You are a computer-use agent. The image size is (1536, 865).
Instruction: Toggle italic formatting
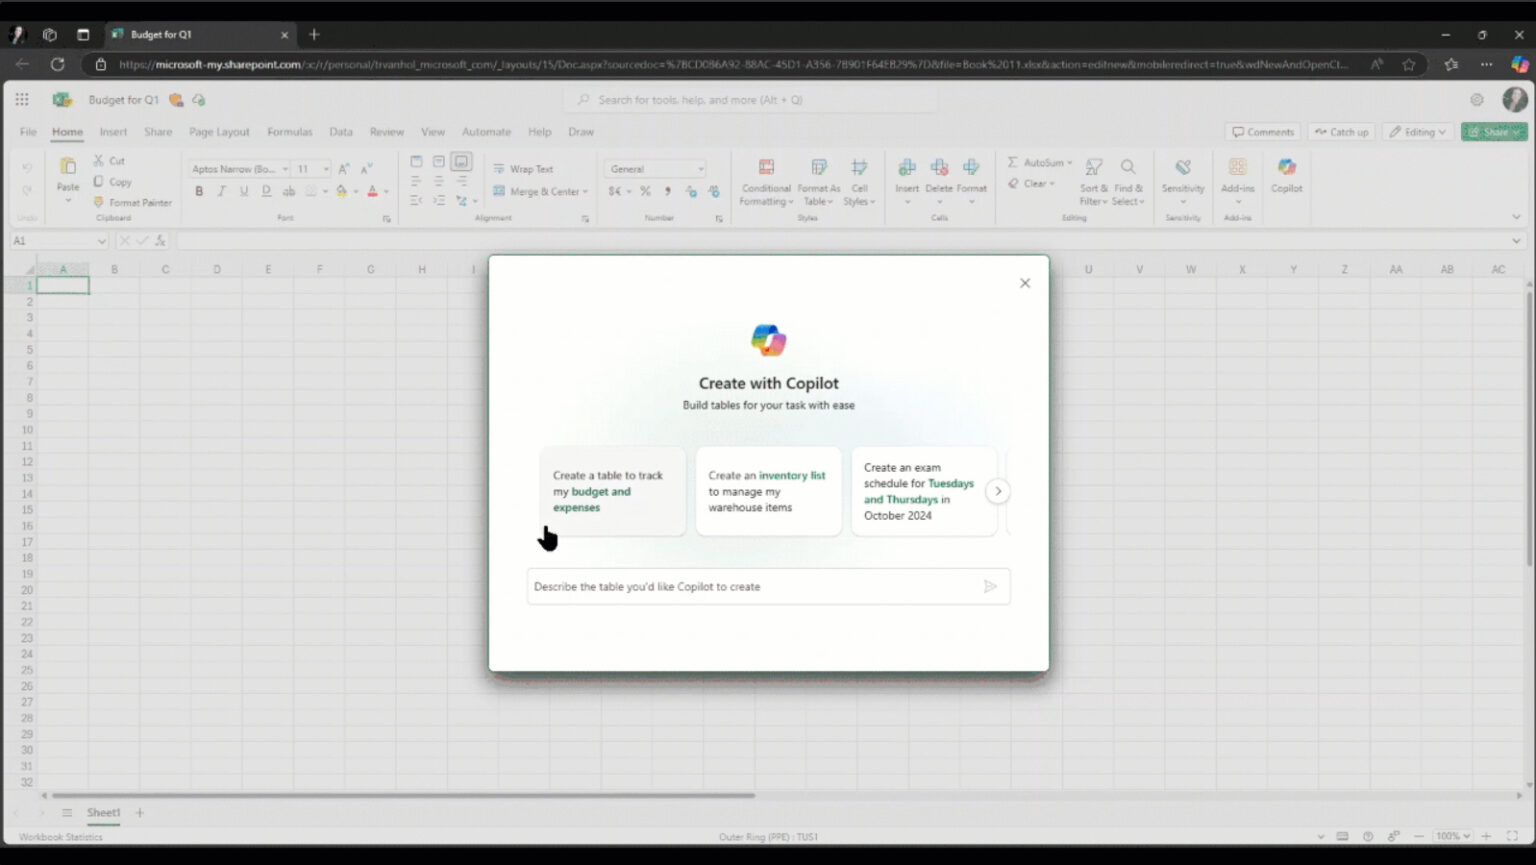tap(221, 191)
